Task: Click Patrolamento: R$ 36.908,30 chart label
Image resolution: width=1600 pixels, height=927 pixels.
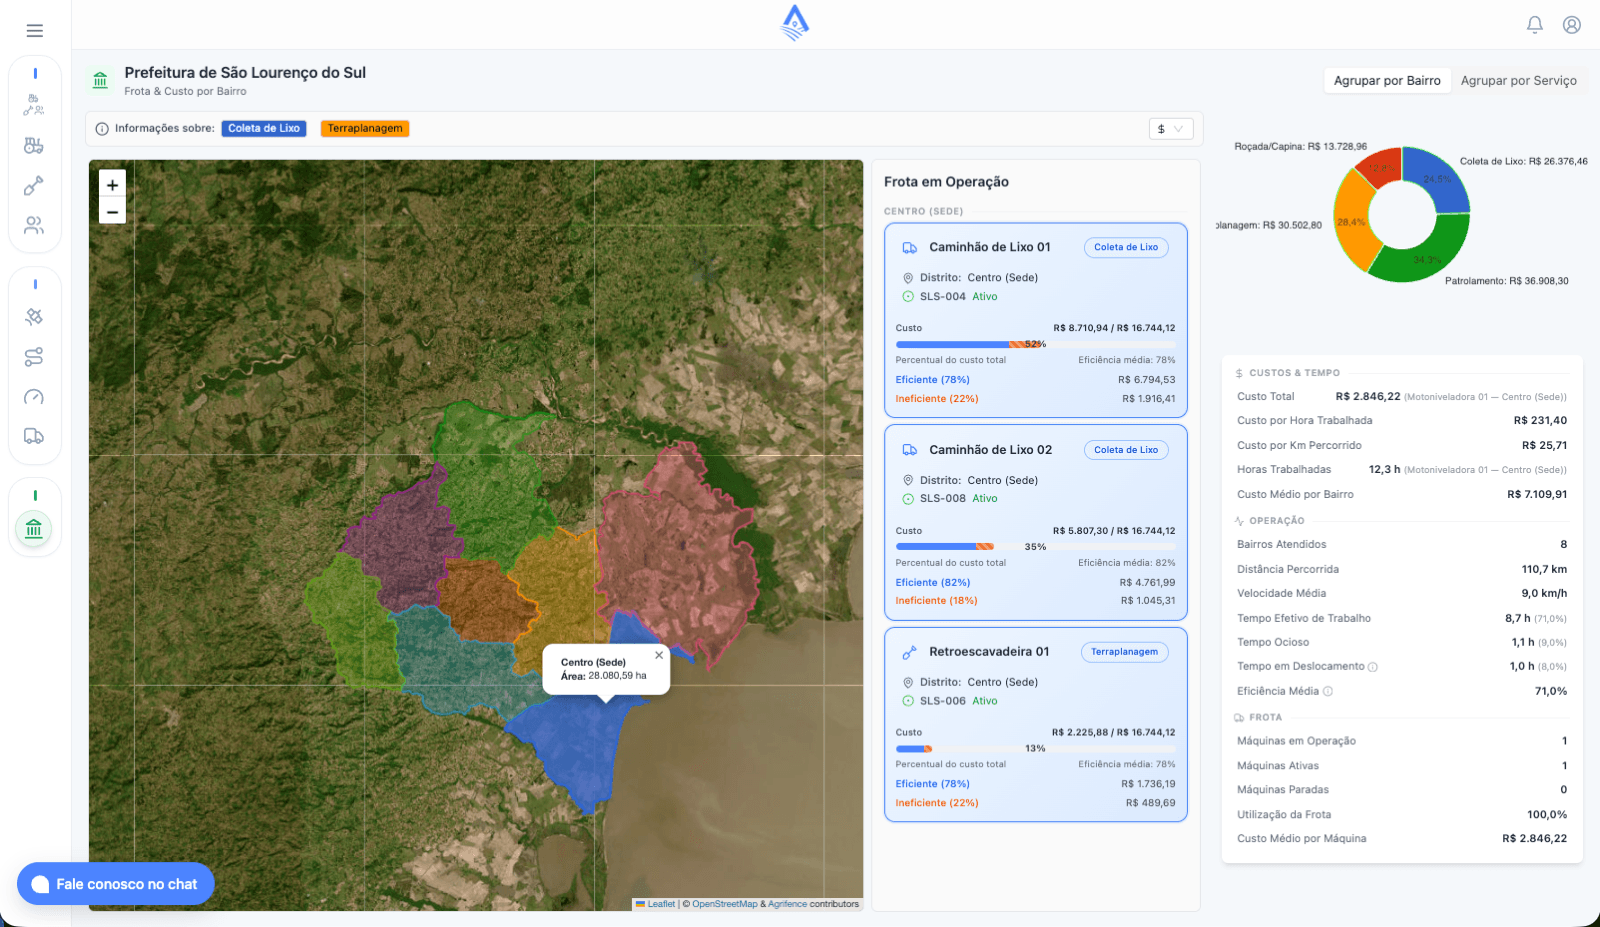Action: click(1506, 281)
